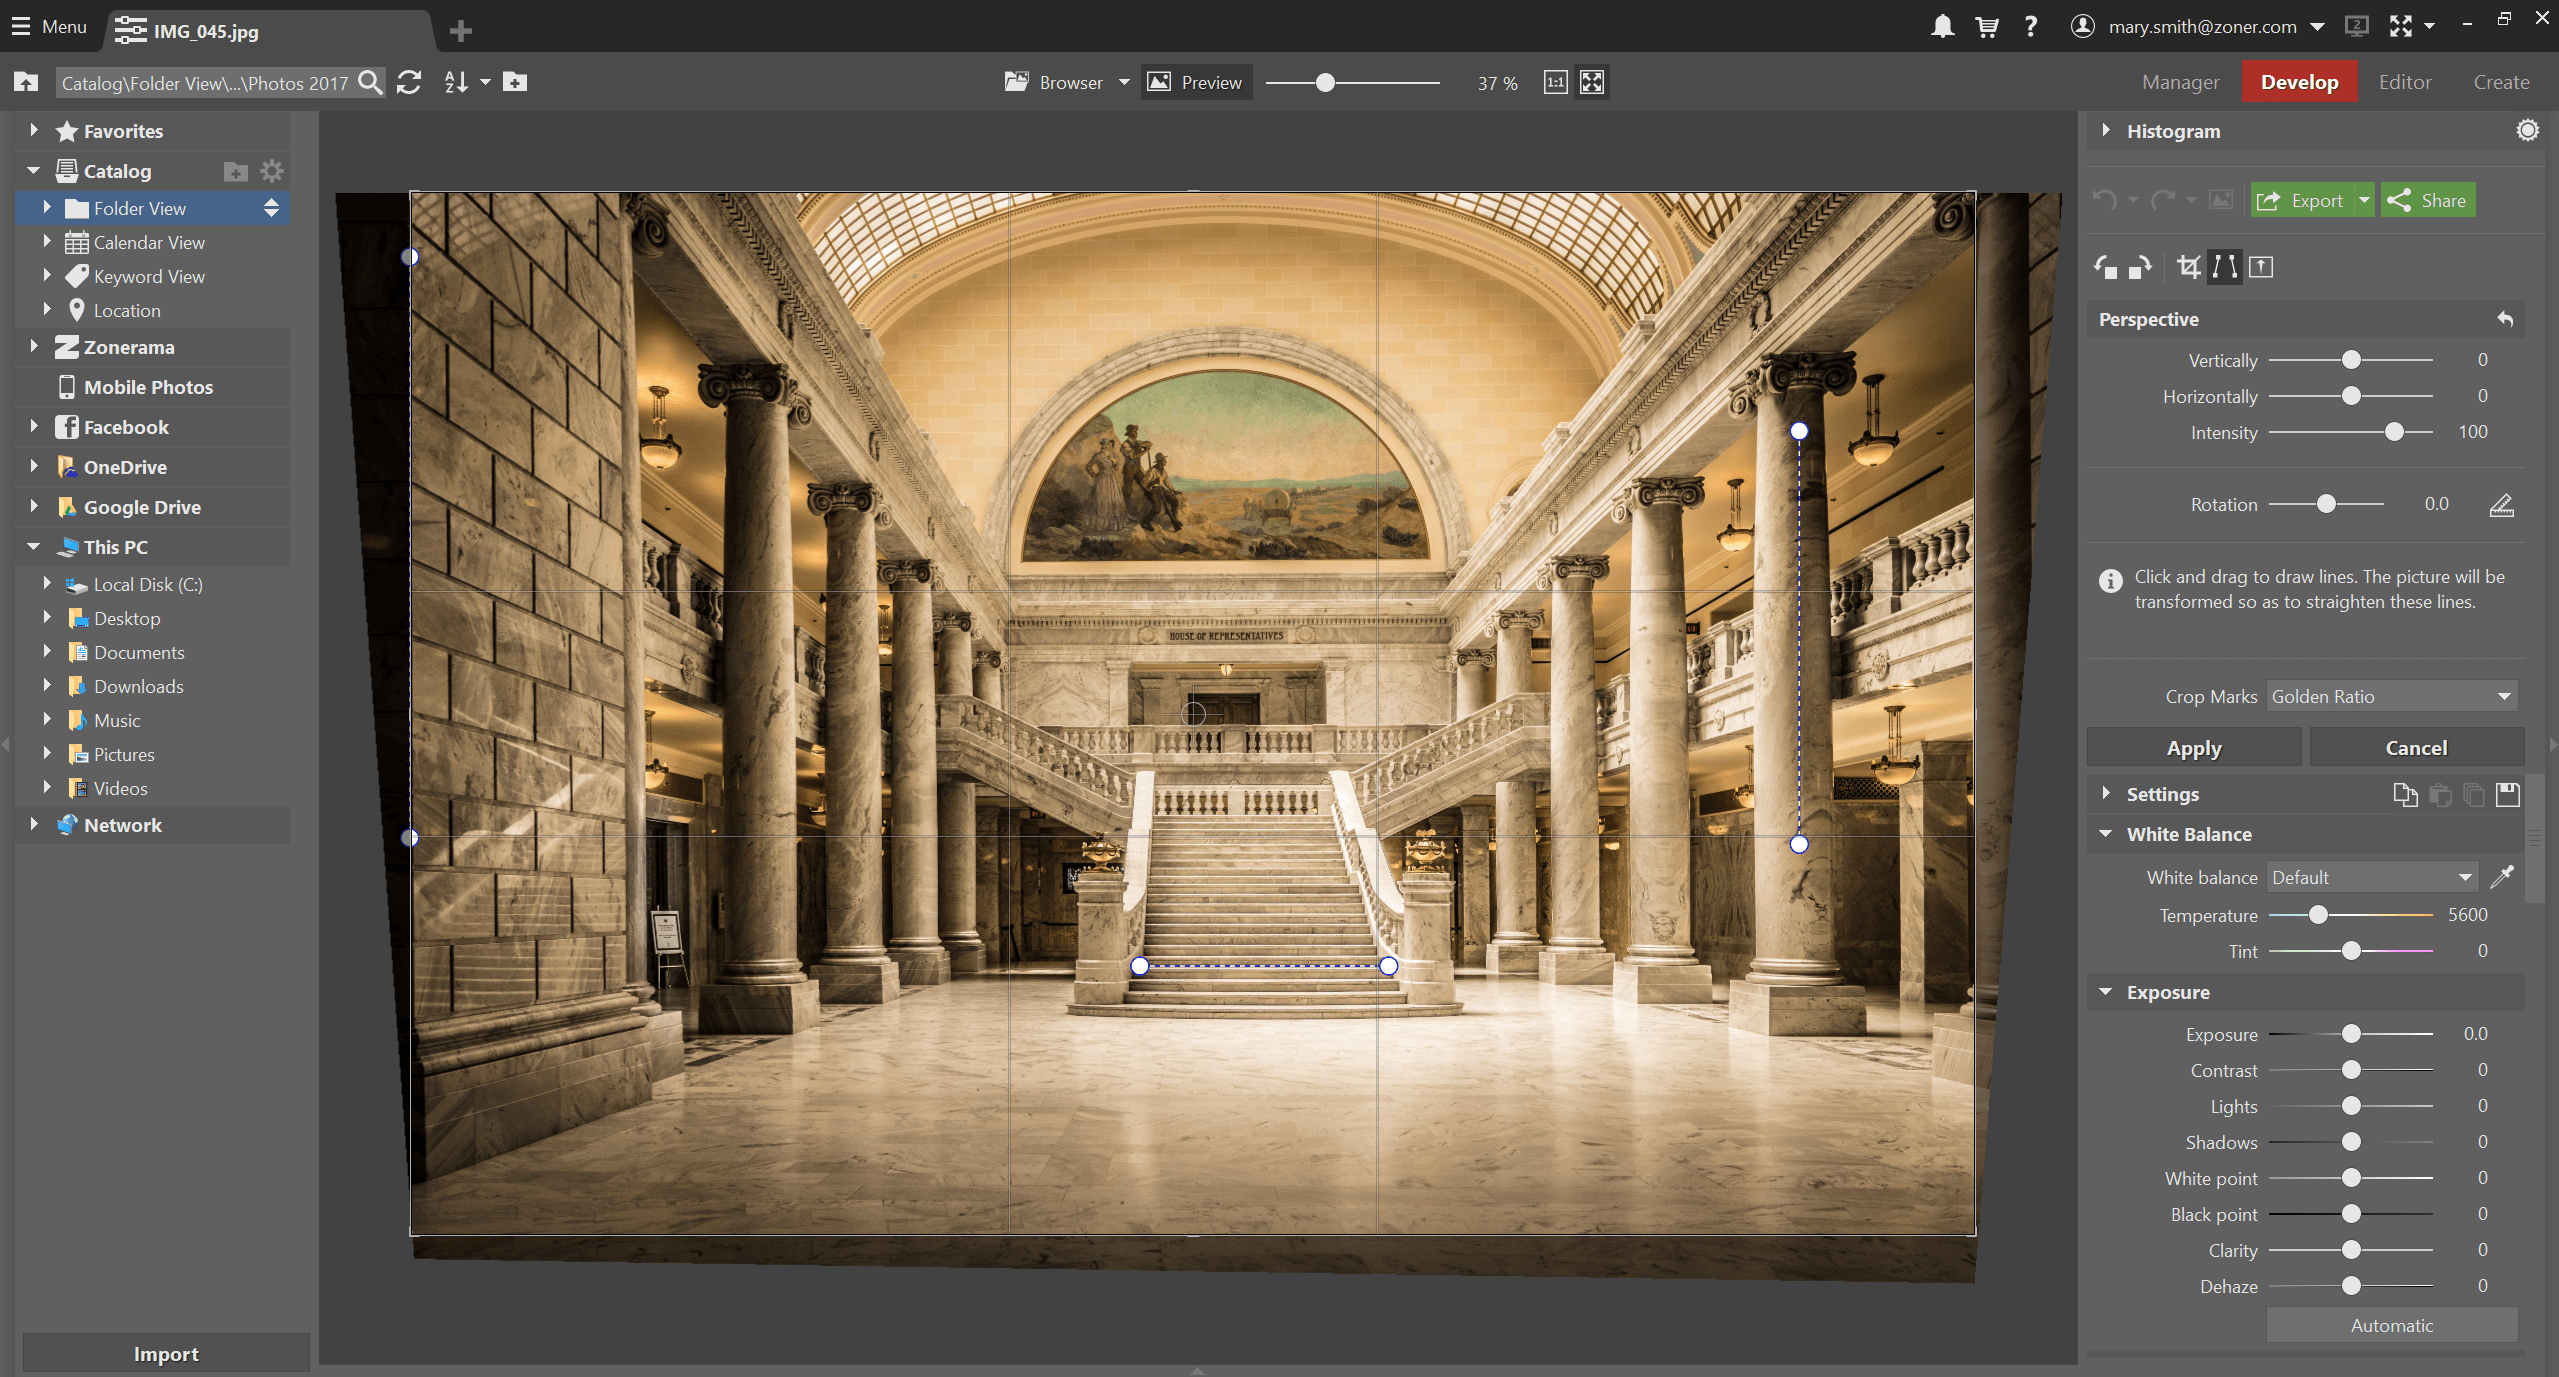Open the Crop Marks Golden Ratio dropdown
2559x1377 pixels.
(2391, 696)
